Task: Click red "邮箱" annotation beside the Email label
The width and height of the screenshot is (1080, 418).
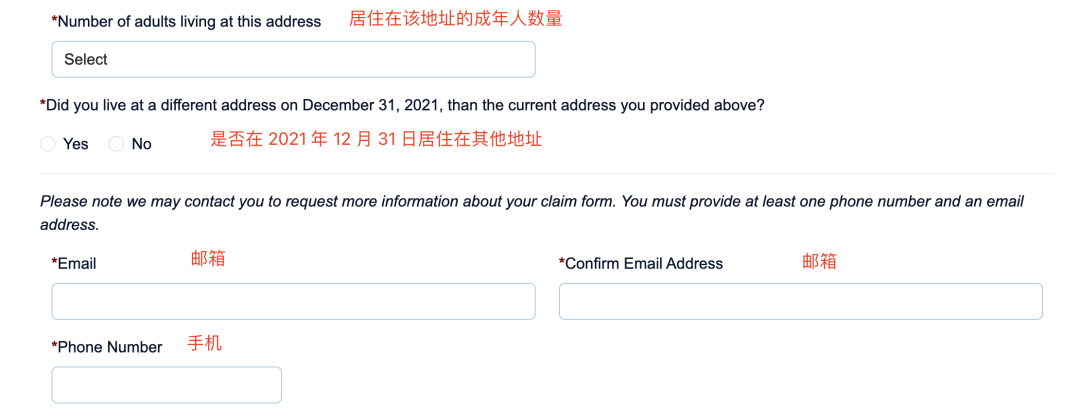Action: click(208, 258)
